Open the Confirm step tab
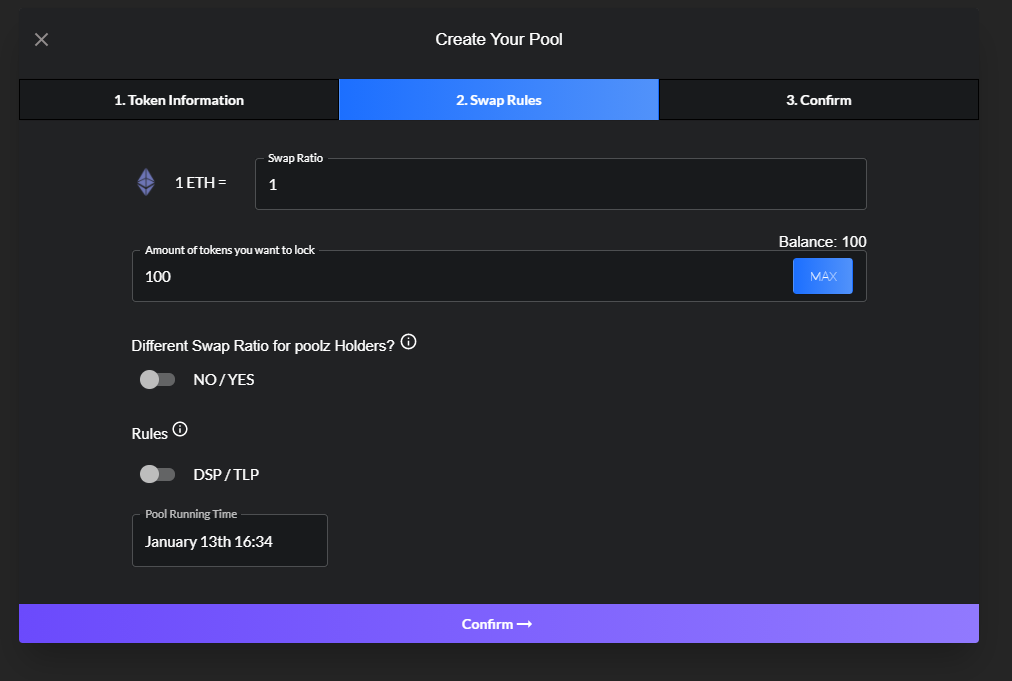The width and height of the screenshot is (1012, 681). coord(818,99)
